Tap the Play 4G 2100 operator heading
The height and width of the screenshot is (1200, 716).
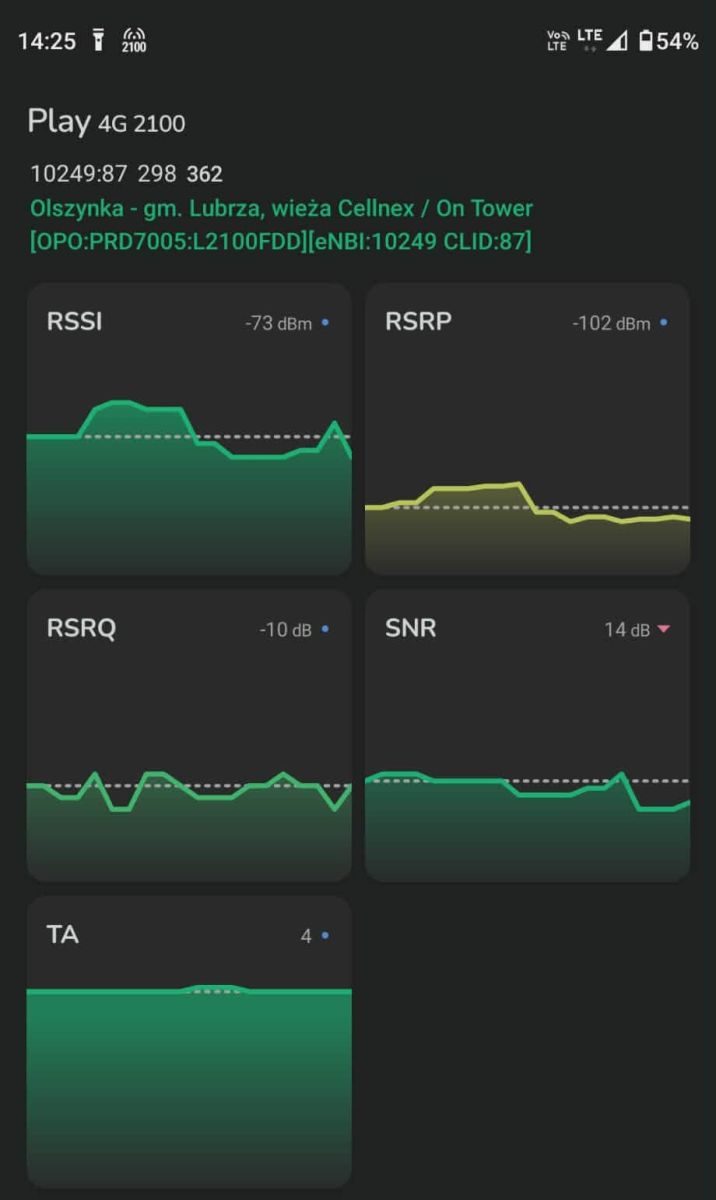click(106, 122)
